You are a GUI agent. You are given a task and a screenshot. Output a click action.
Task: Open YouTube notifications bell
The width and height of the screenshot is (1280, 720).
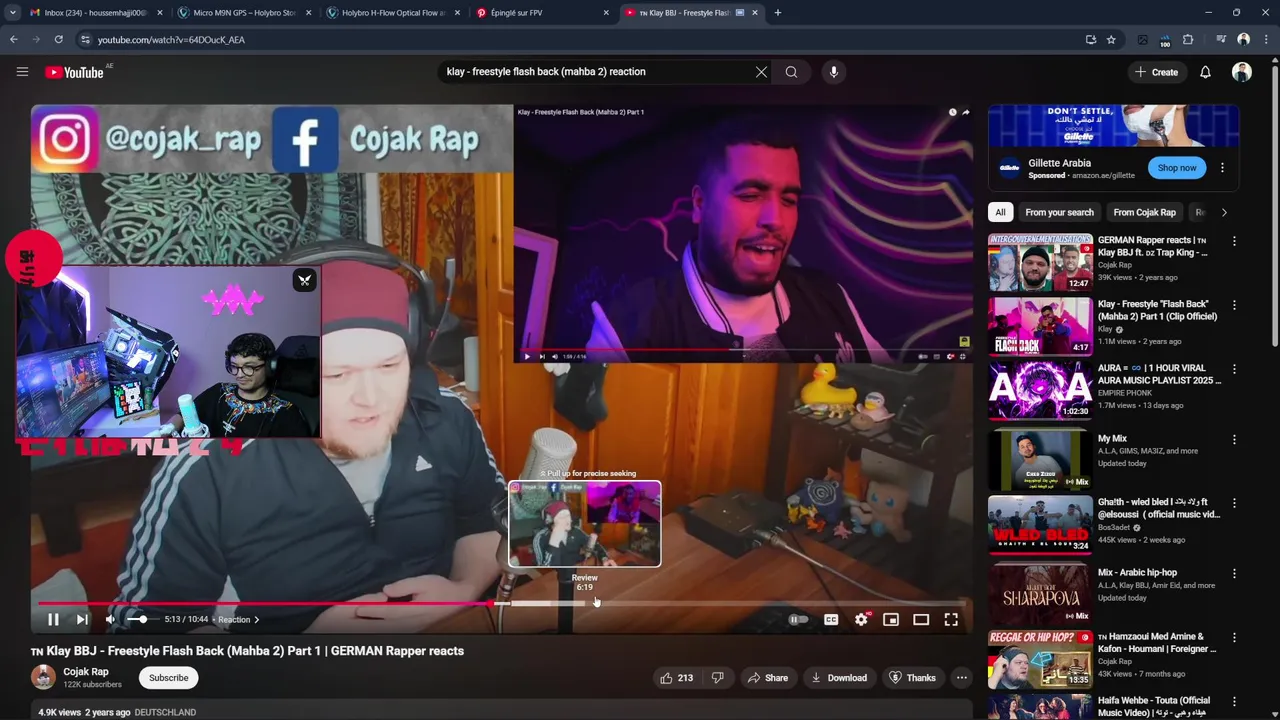(x=1205, y=72)
